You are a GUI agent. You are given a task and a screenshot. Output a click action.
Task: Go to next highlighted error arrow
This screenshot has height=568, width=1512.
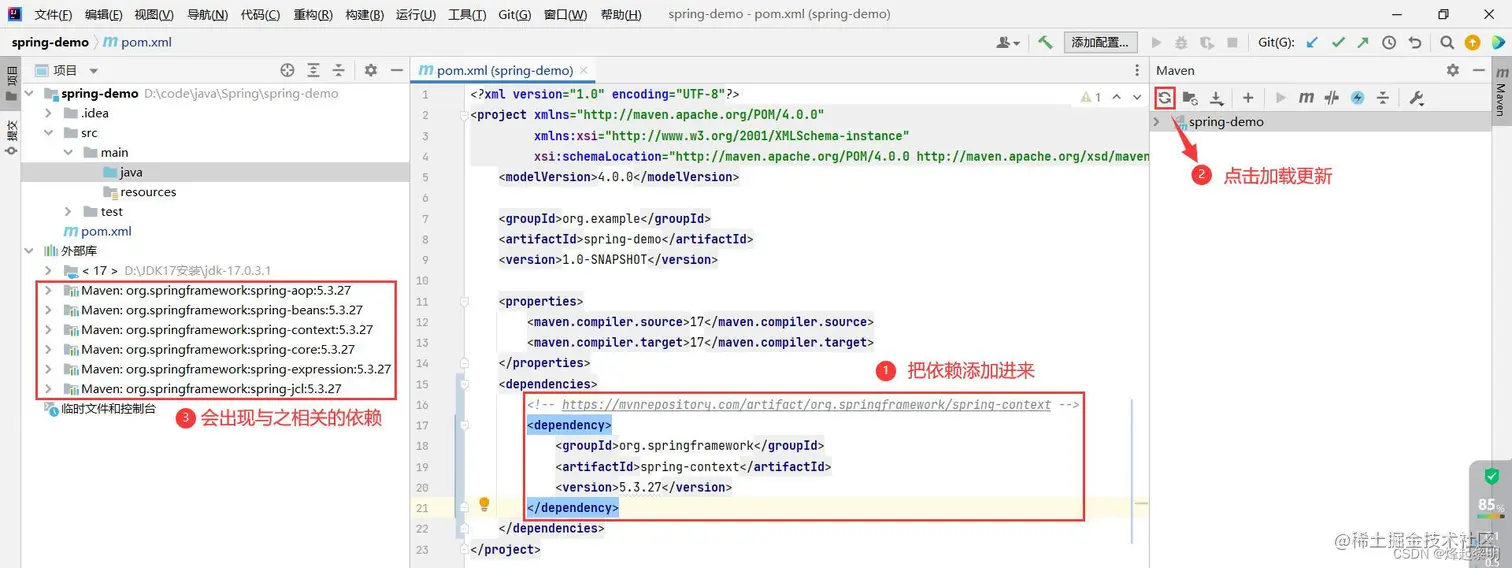pos(1136,97)
